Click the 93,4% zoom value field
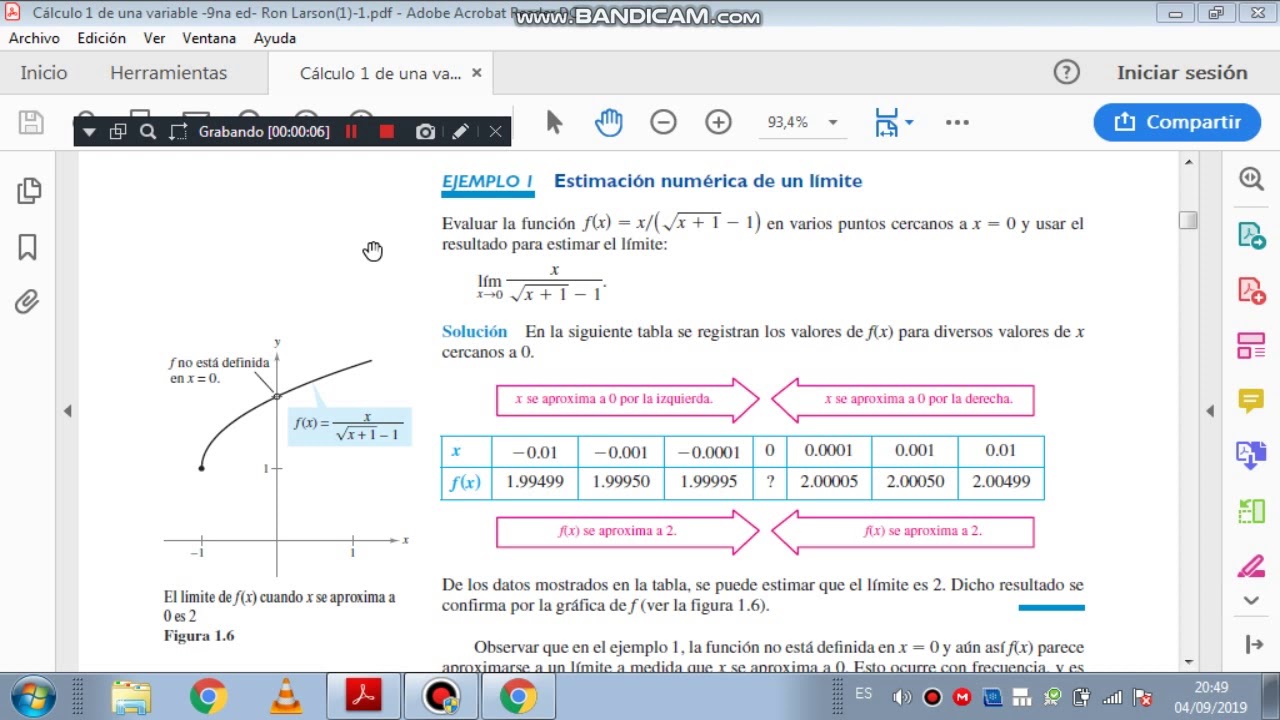The height and width of the screenshot is (720, 1280). [x=788, y=122]
